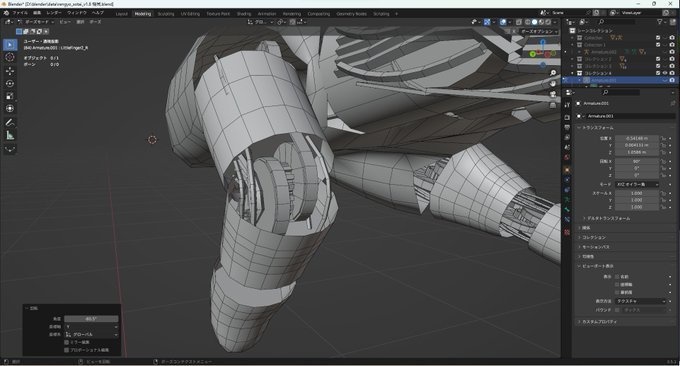Toggle the コレクション 4 exclude checkbox
680x366 pixels.
(x=658, y=73)
